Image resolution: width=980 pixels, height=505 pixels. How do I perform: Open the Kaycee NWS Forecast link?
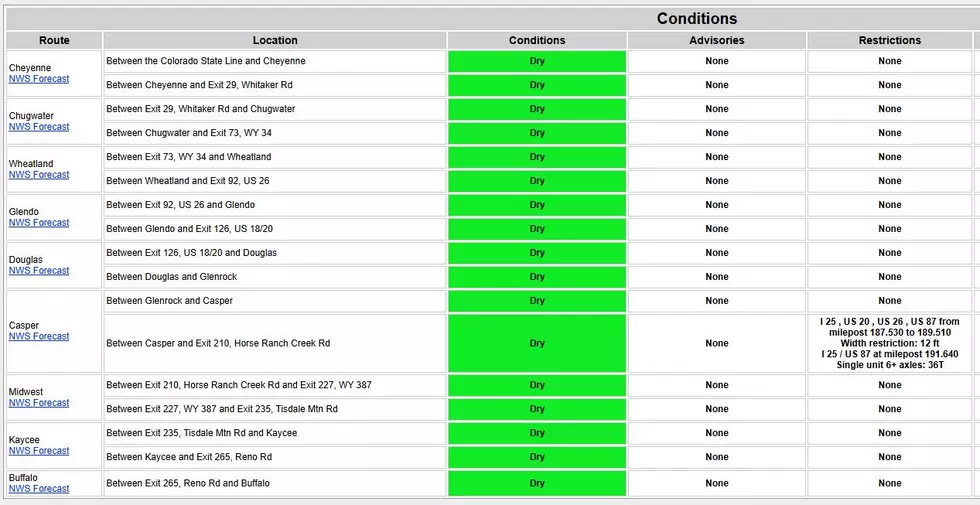[x=39, y=451]
